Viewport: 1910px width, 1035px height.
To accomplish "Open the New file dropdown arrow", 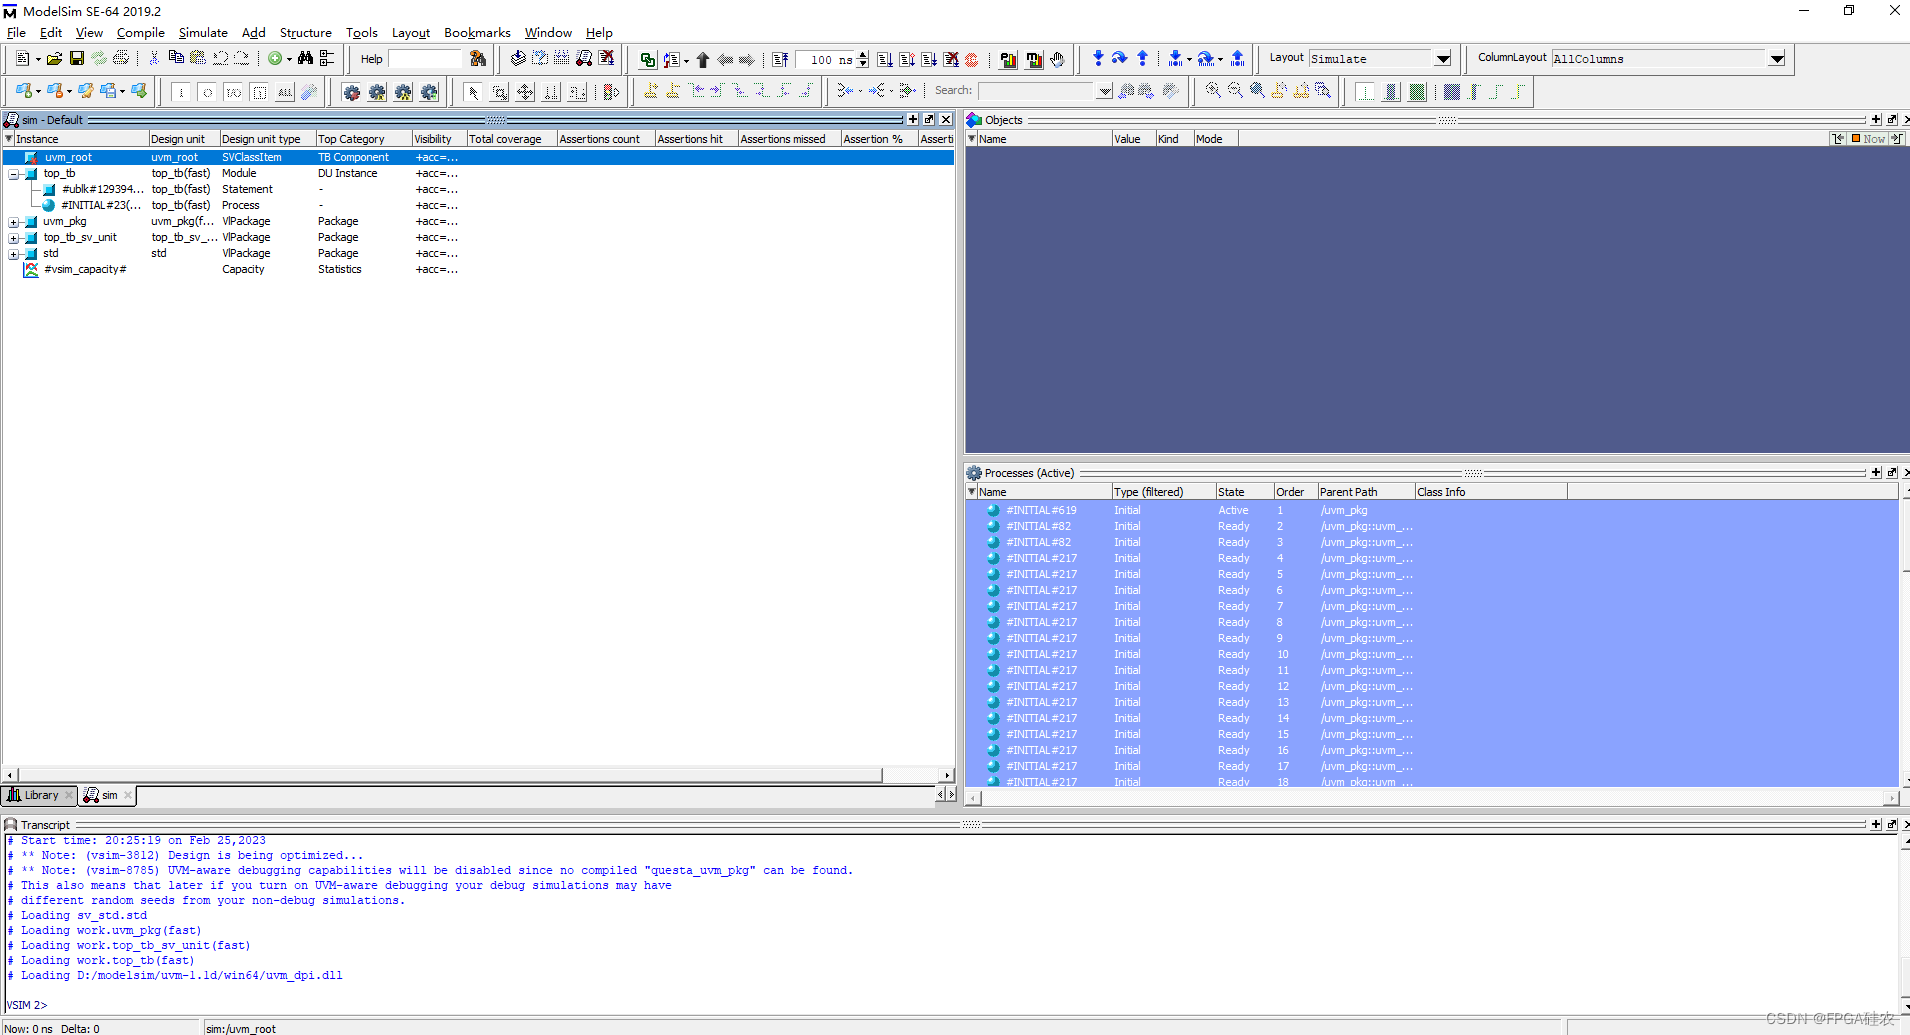I will 37,60.
